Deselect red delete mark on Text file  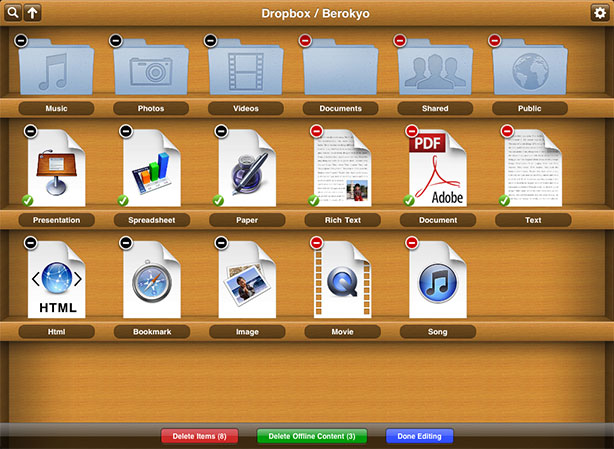point(507,131)
